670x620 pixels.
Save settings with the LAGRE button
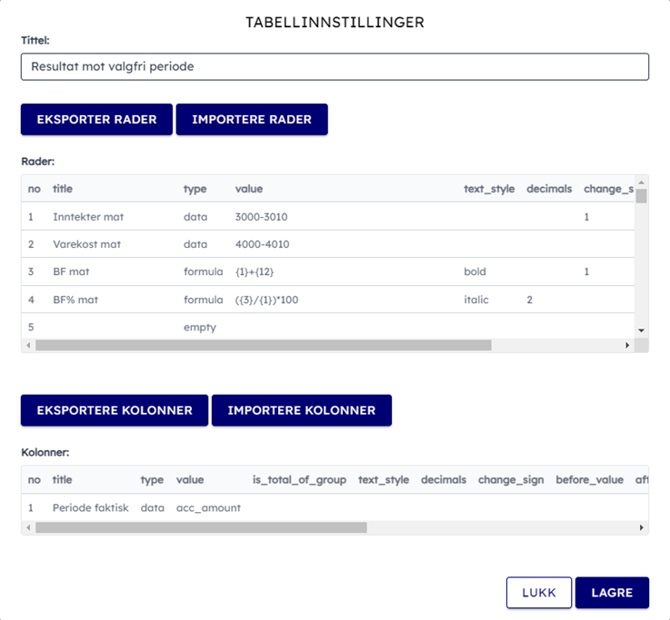click(611, 592)
